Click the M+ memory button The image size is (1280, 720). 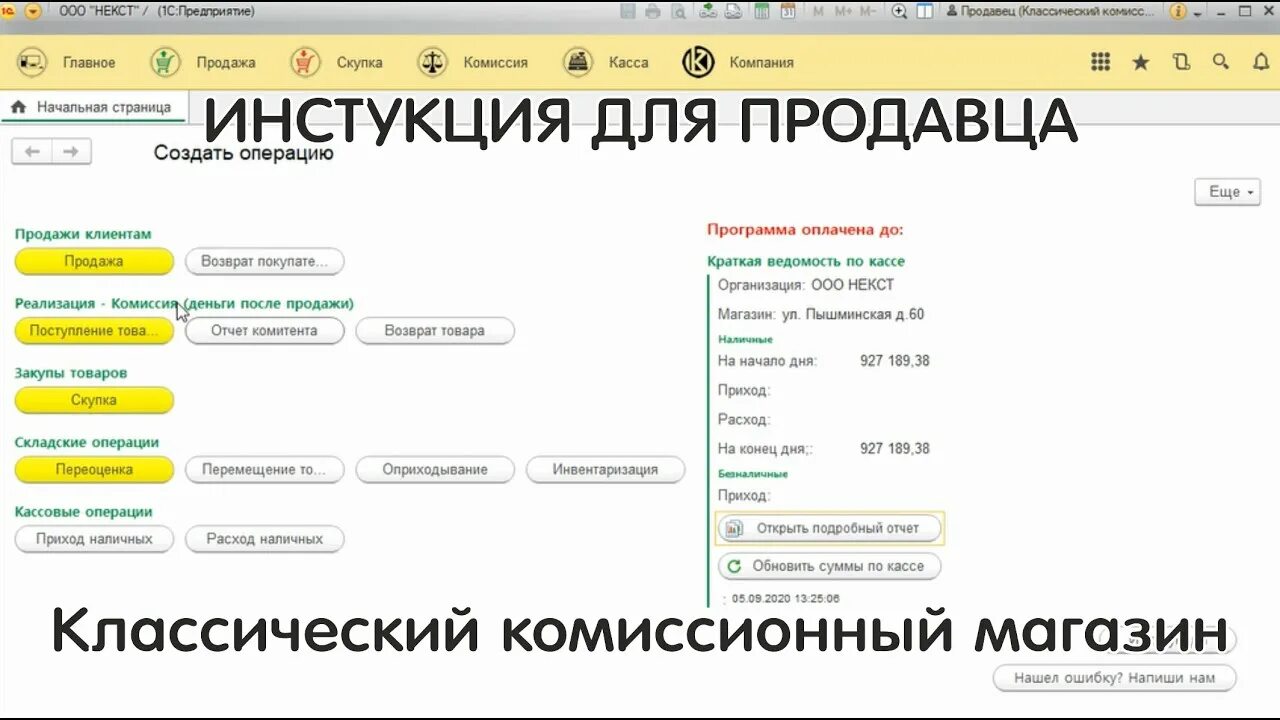843,11
